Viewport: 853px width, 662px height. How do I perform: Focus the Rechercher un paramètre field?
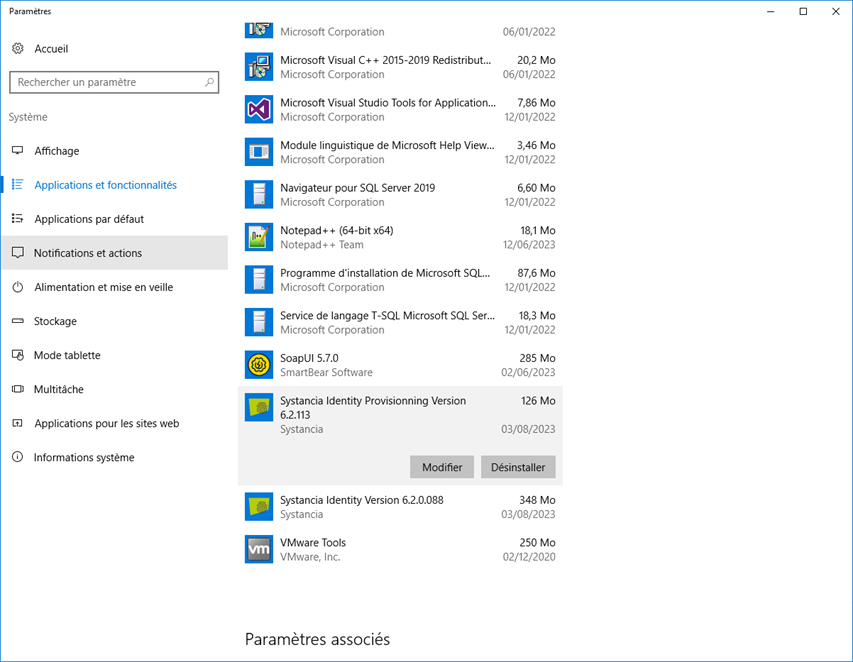click(114, 82)
